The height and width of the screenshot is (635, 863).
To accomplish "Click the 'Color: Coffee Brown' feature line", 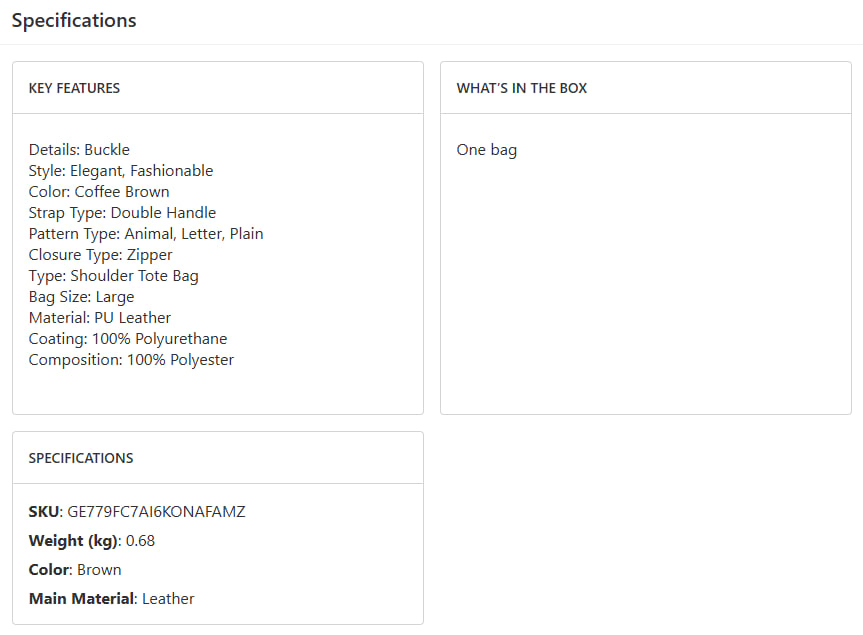I will (99, 192).
